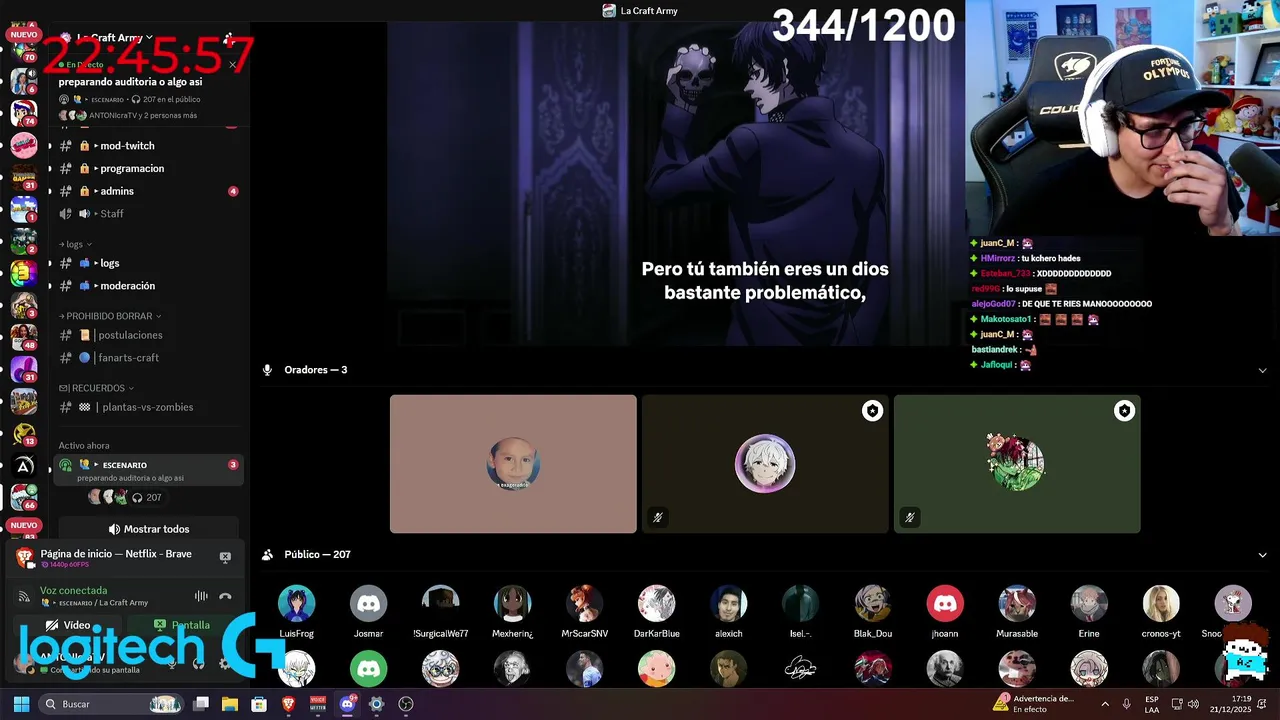The width and height of the screenshot is (1280, 720).
Task: Open La Craft Army server dropdown
Action: (115, 38)
